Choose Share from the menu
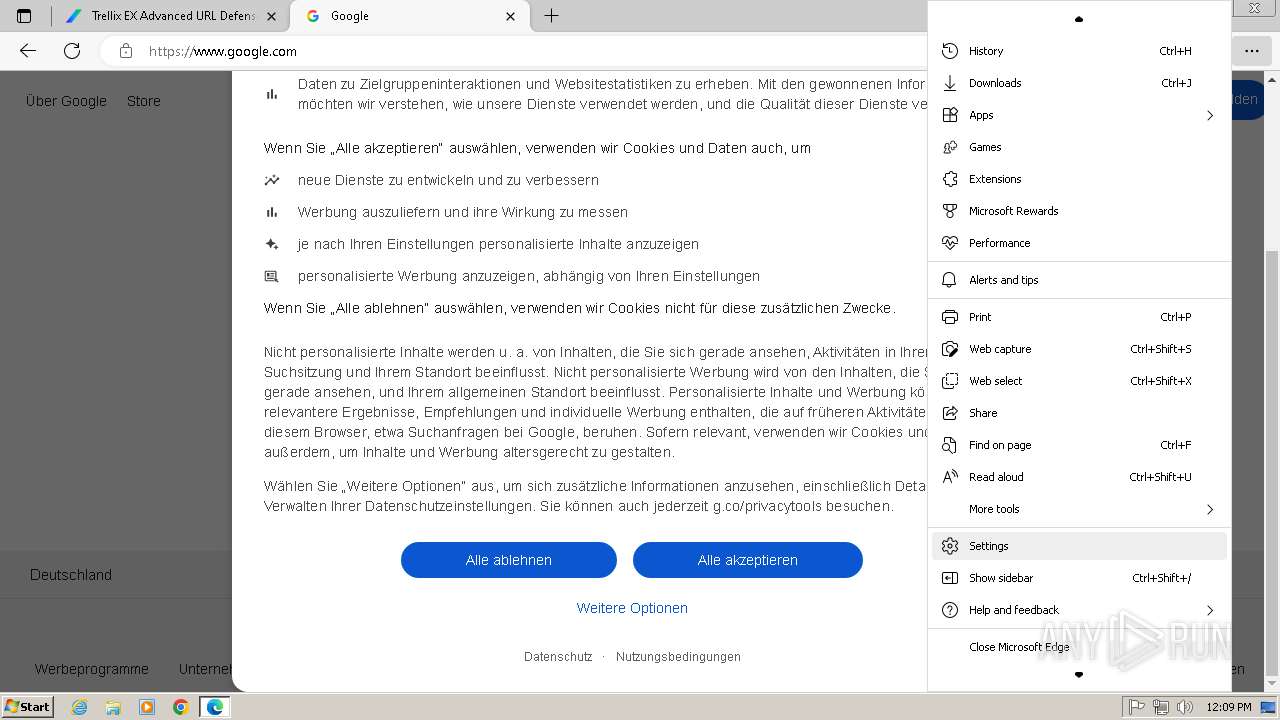Image resolution: width=1280 pixels, height=720 pixels. click(x=1079, y=413)
